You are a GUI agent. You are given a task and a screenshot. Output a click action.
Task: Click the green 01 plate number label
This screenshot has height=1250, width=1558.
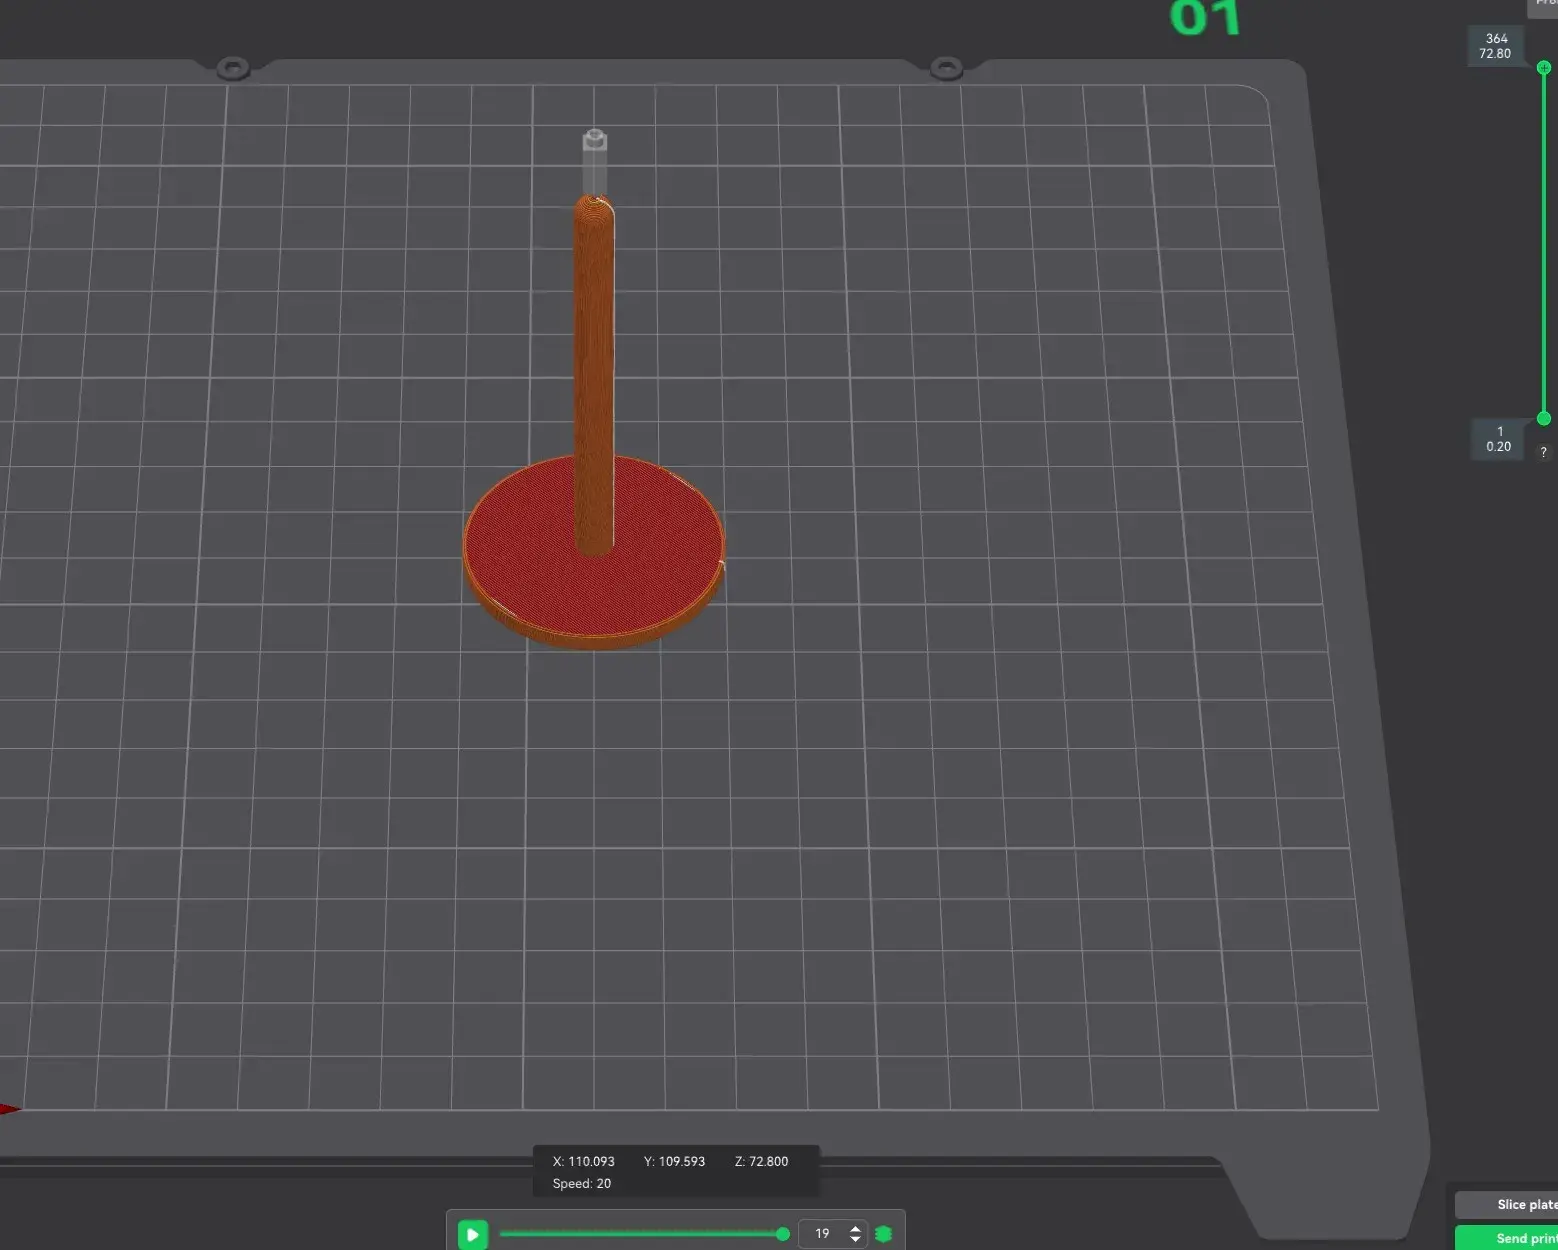[1205, 18]
